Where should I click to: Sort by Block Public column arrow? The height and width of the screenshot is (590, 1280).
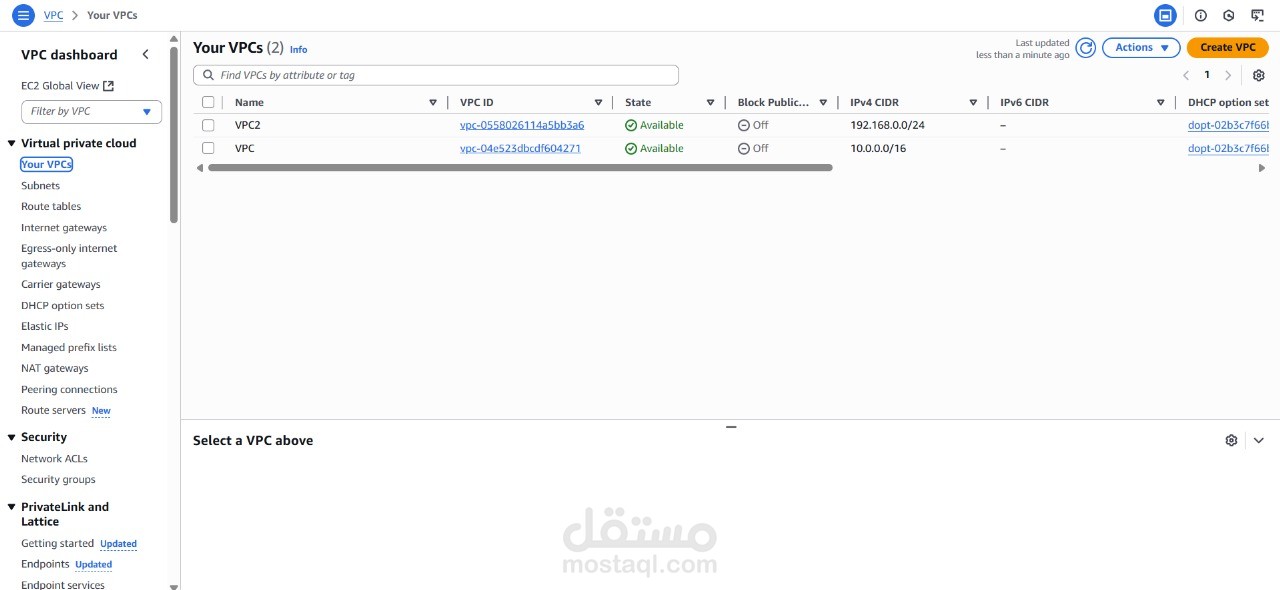pyautogui.click(x=823, y=102)
